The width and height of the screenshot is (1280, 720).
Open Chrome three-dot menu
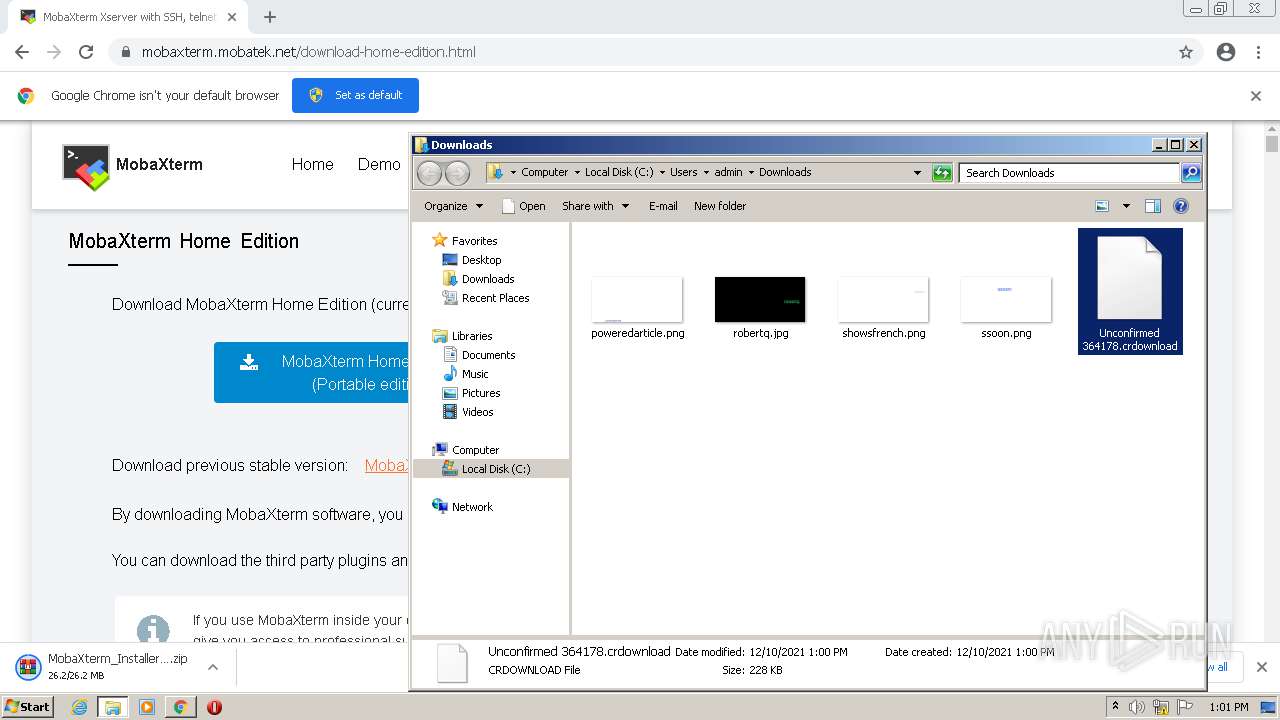click(x=1258, y=52)
